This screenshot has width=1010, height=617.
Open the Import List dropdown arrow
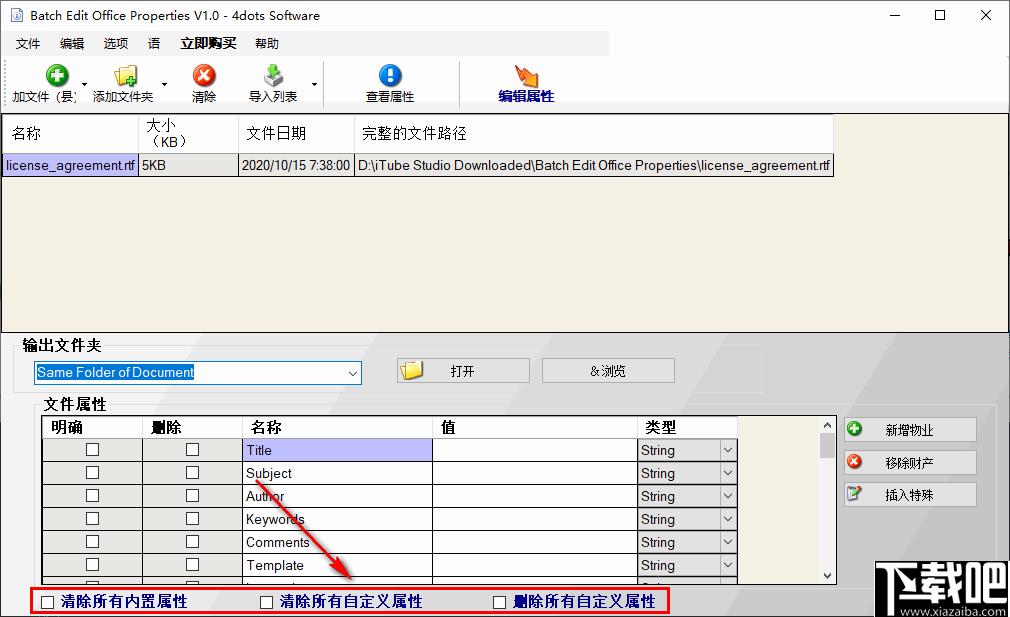click(x=314, y=84)
